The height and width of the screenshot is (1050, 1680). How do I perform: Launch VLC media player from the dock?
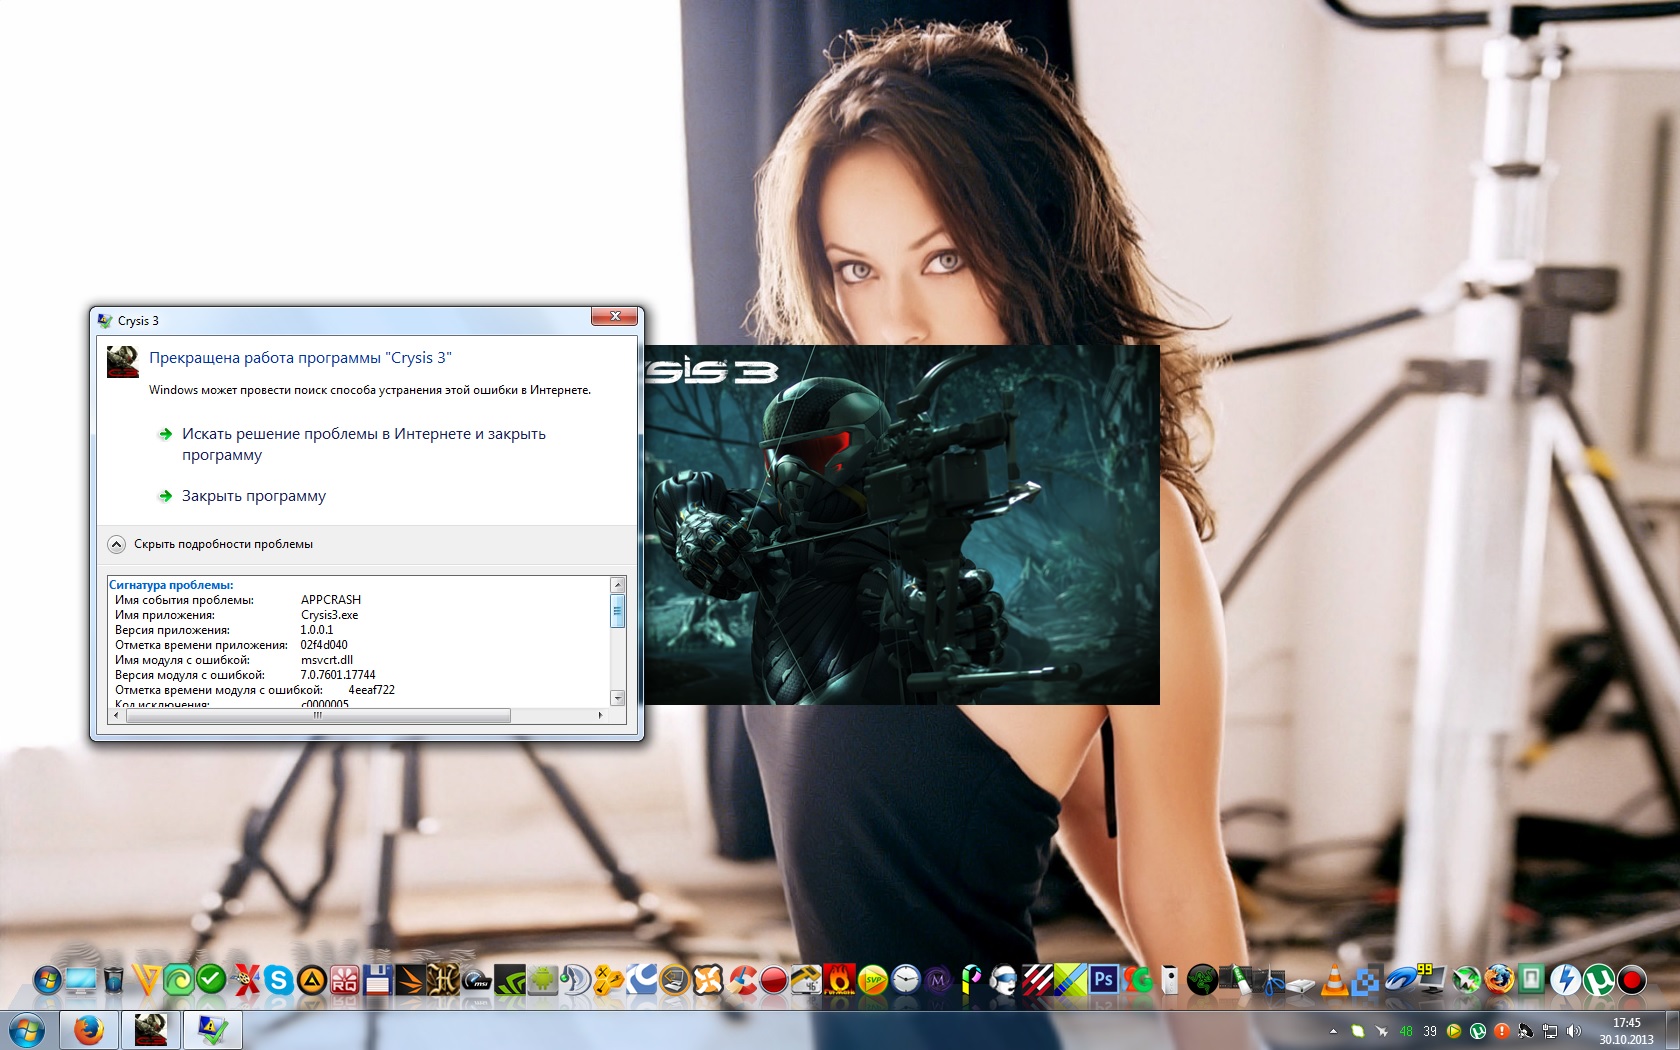1334,980
